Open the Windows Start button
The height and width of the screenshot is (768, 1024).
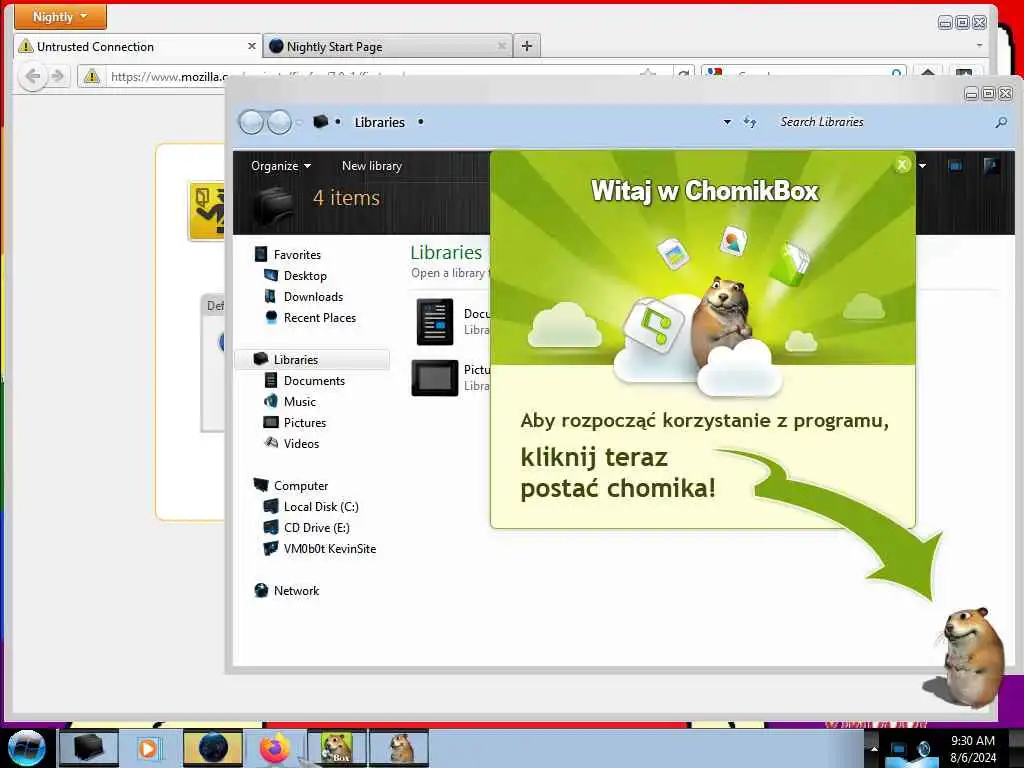pyautogui.click(x=27, y=748)
